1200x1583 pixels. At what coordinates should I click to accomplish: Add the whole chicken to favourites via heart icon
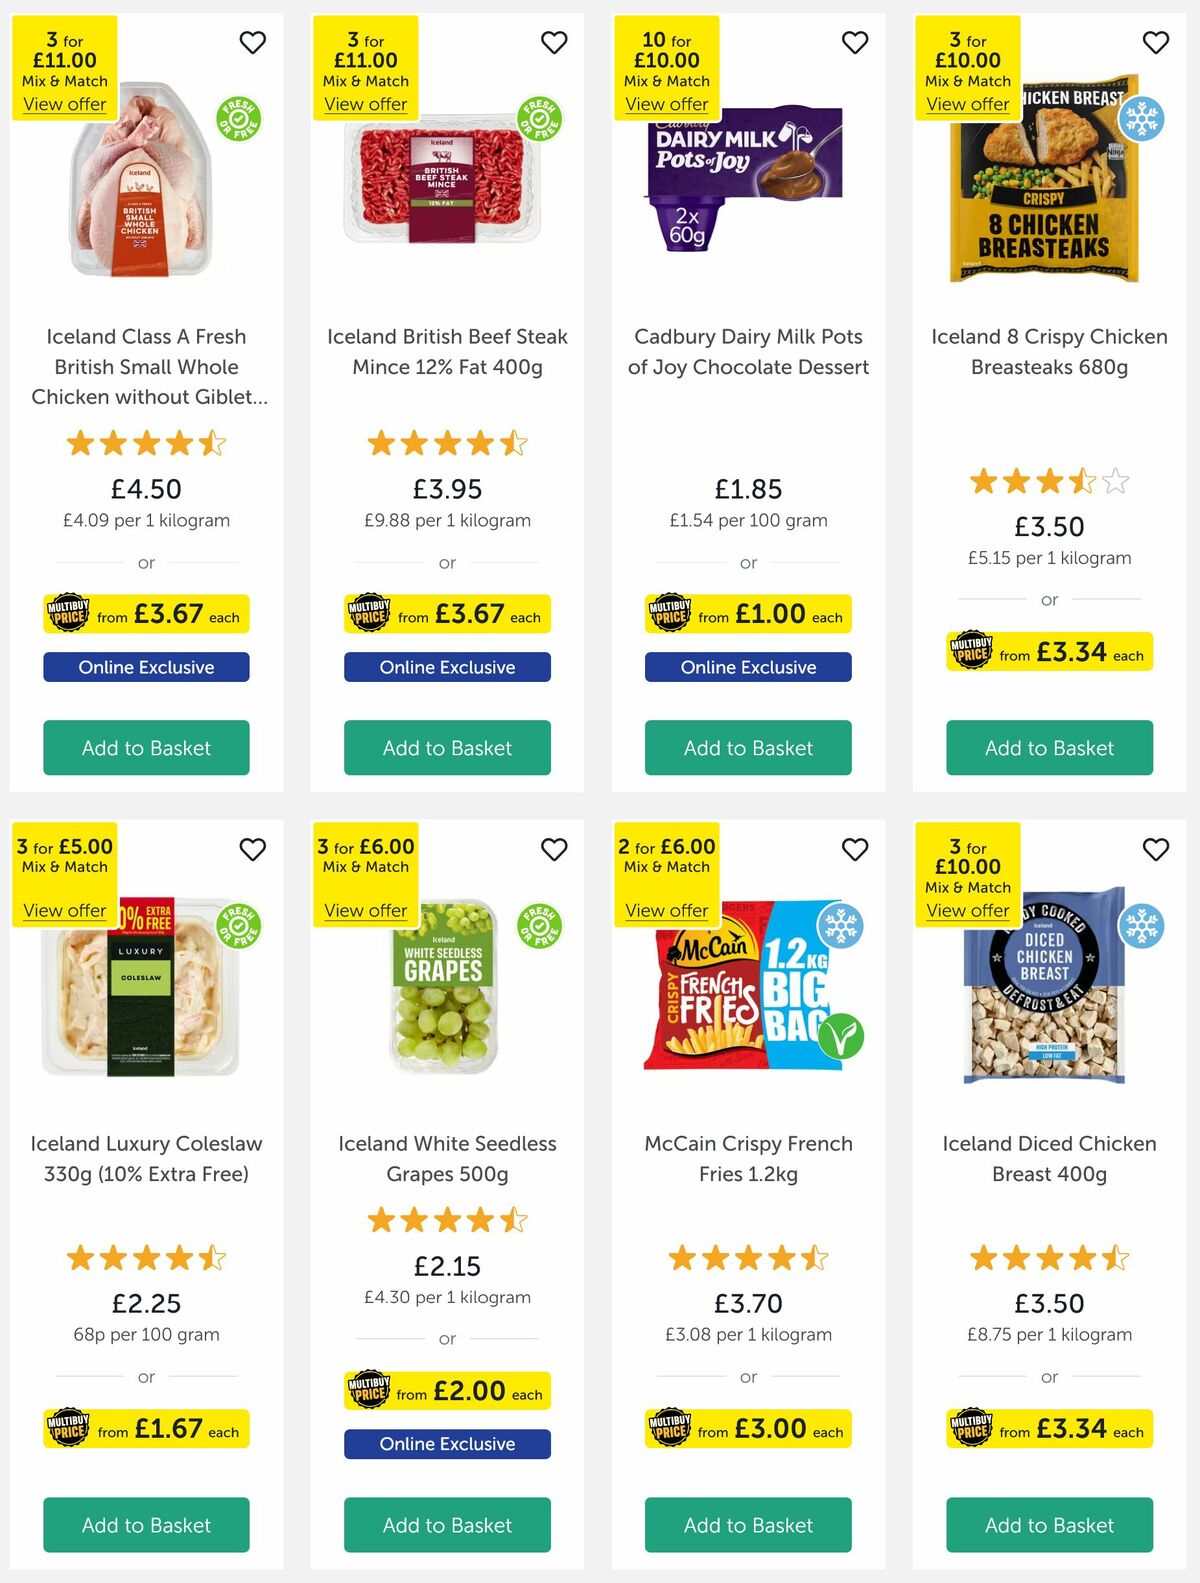(252, 42)
